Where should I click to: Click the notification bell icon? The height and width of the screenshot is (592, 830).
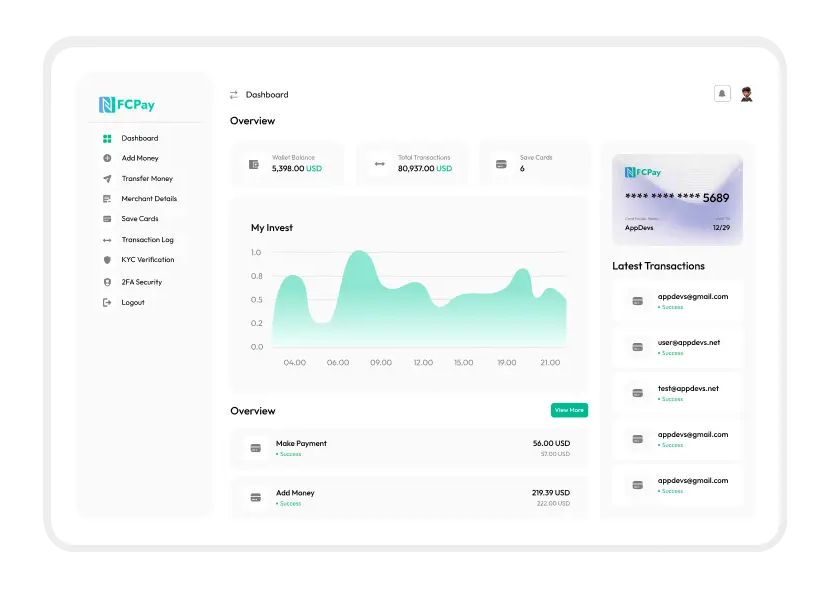coord(722,94)
